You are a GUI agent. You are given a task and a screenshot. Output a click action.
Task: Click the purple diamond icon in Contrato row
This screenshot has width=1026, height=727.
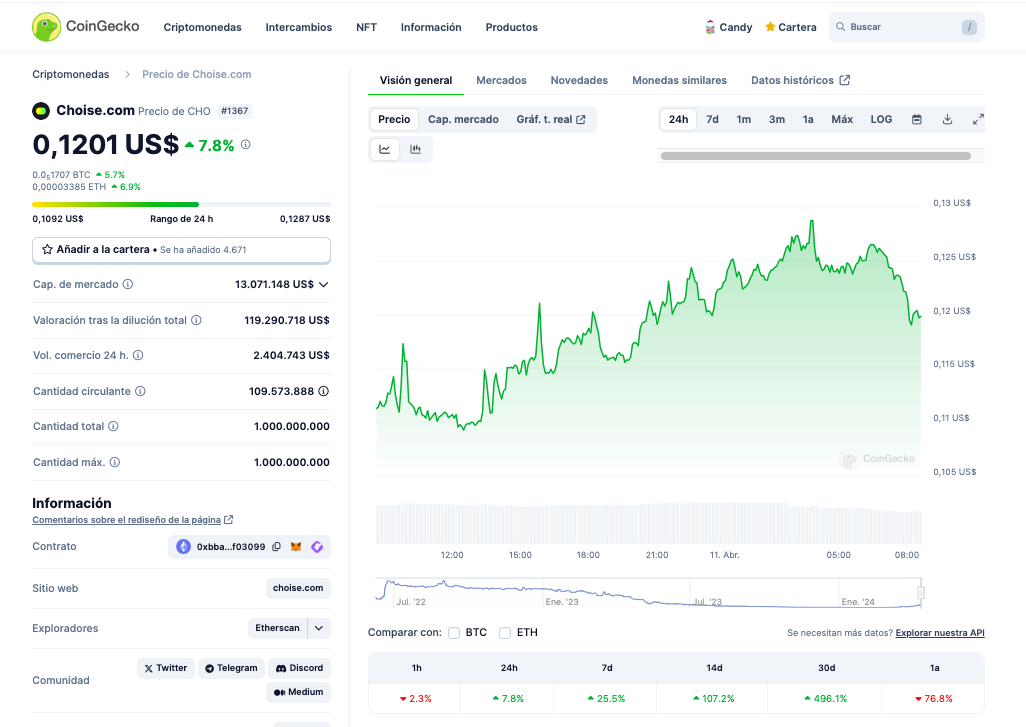point(317,546)
